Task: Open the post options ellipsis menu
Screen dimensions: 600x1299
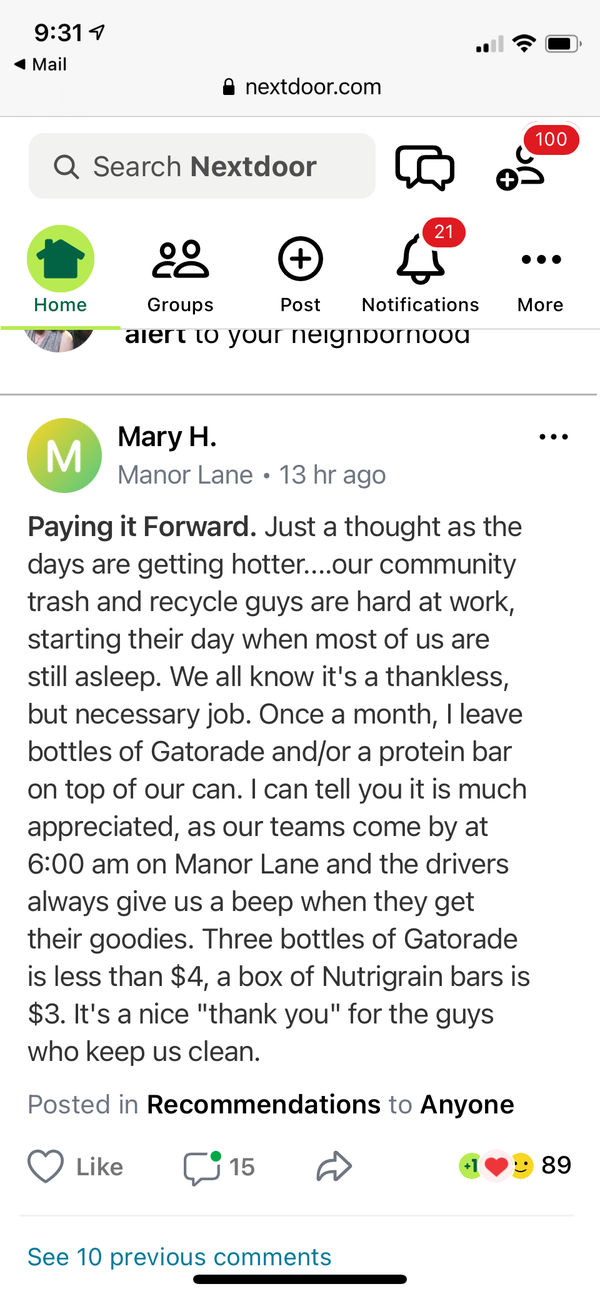Action: coord(554,436)
